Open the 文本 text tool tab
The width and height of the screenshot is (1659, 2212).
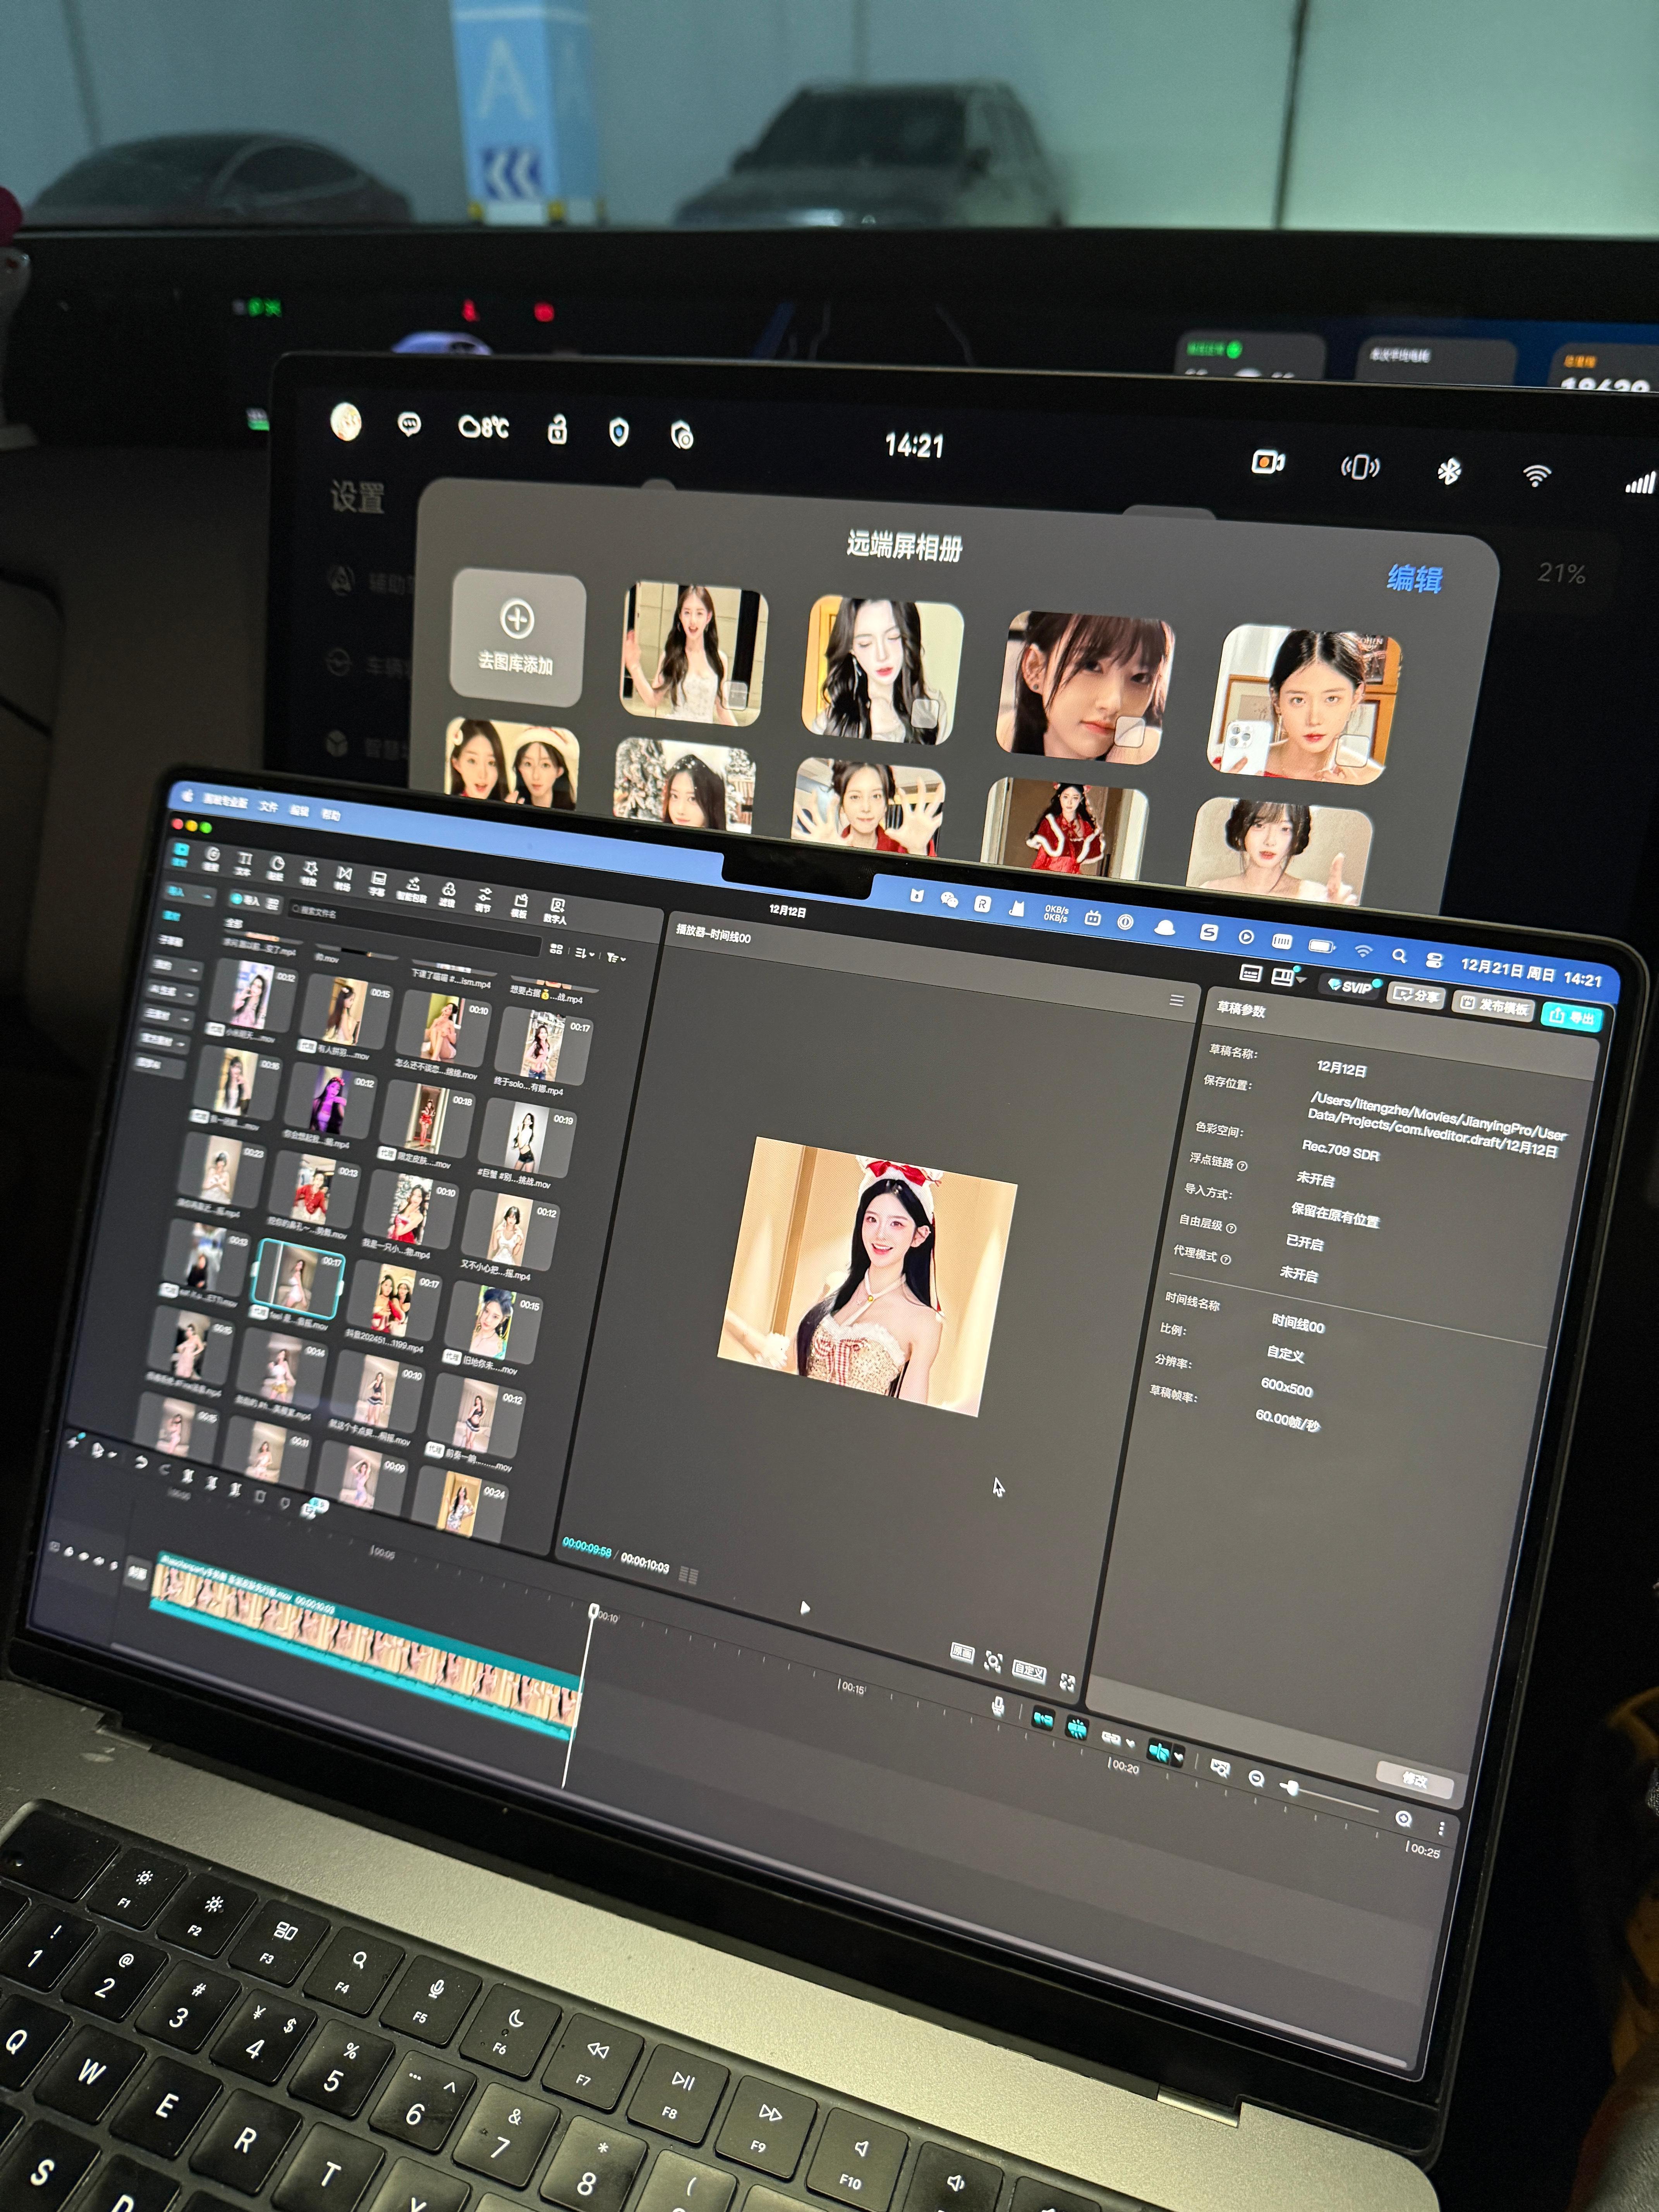tap(244, 864)
